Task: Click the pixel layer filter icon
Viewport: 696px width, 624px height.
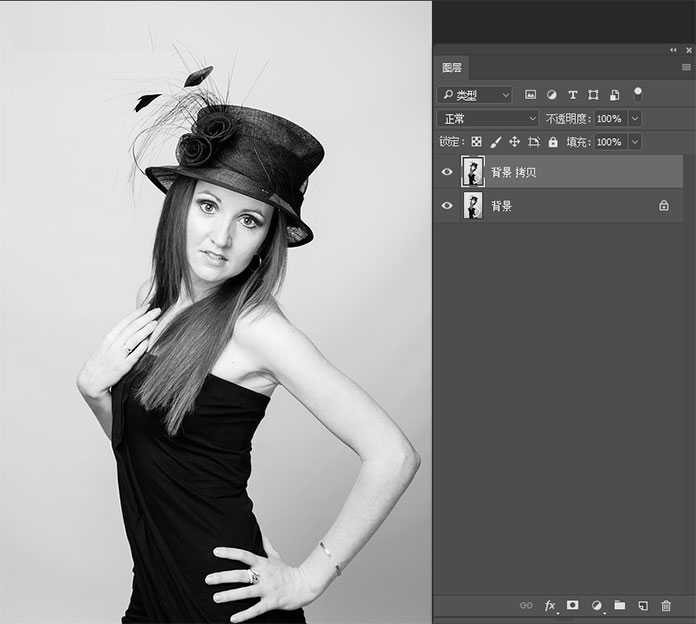Action: 530,95
